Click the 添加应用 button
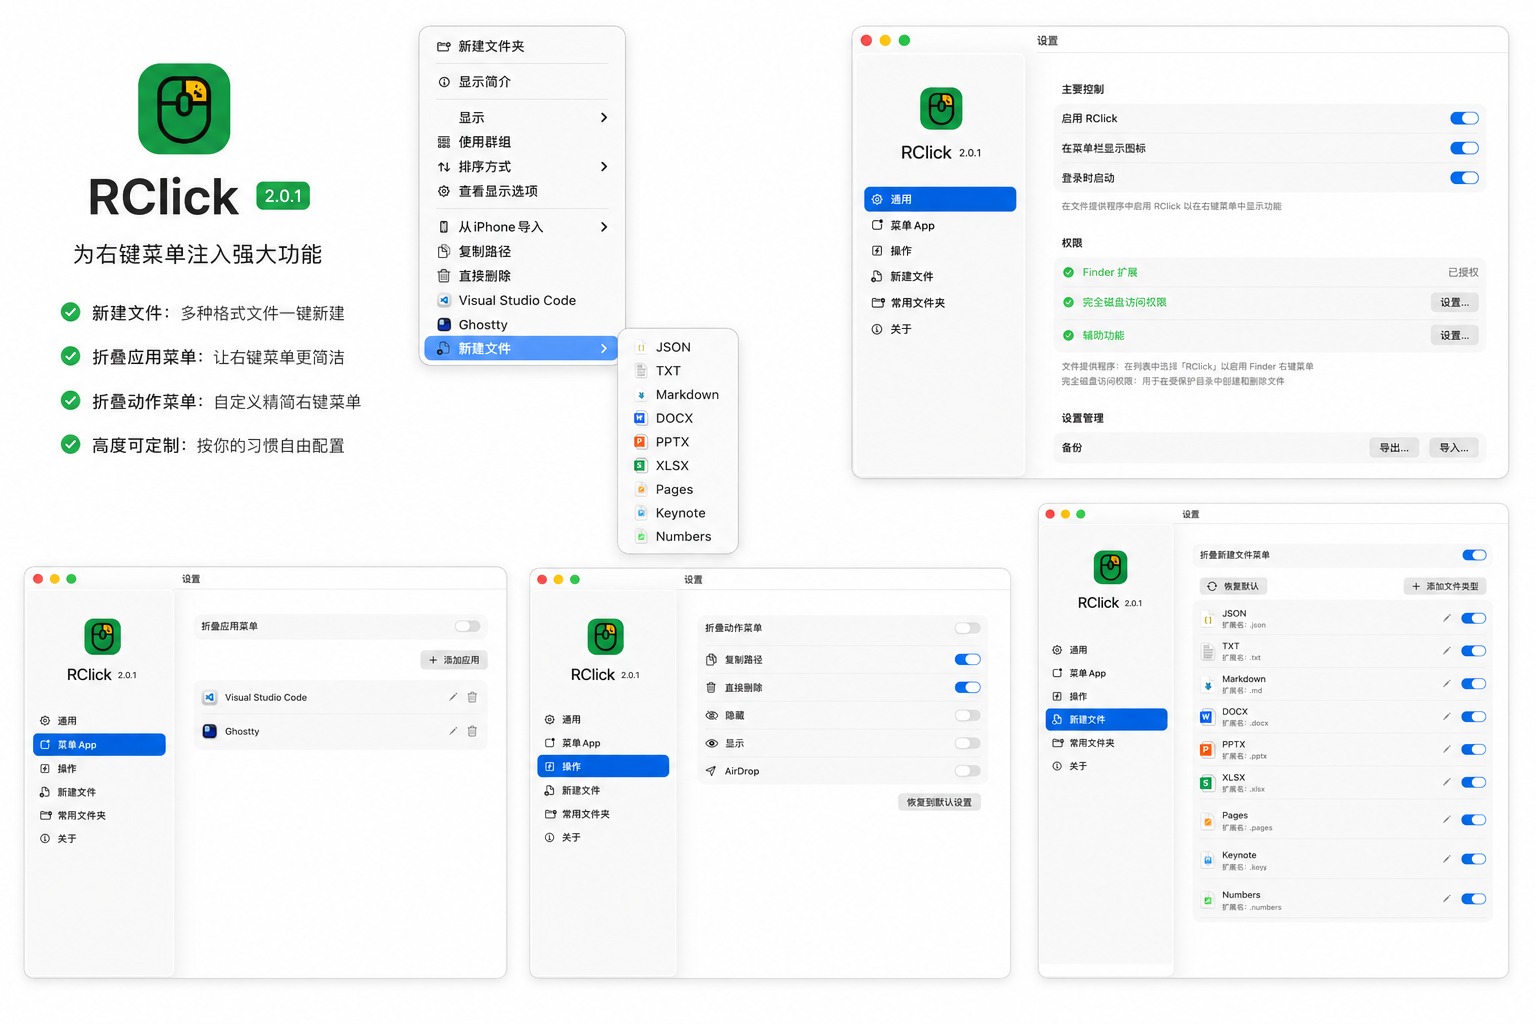This screenshot has width=1536, height=1024. [454, 660]
